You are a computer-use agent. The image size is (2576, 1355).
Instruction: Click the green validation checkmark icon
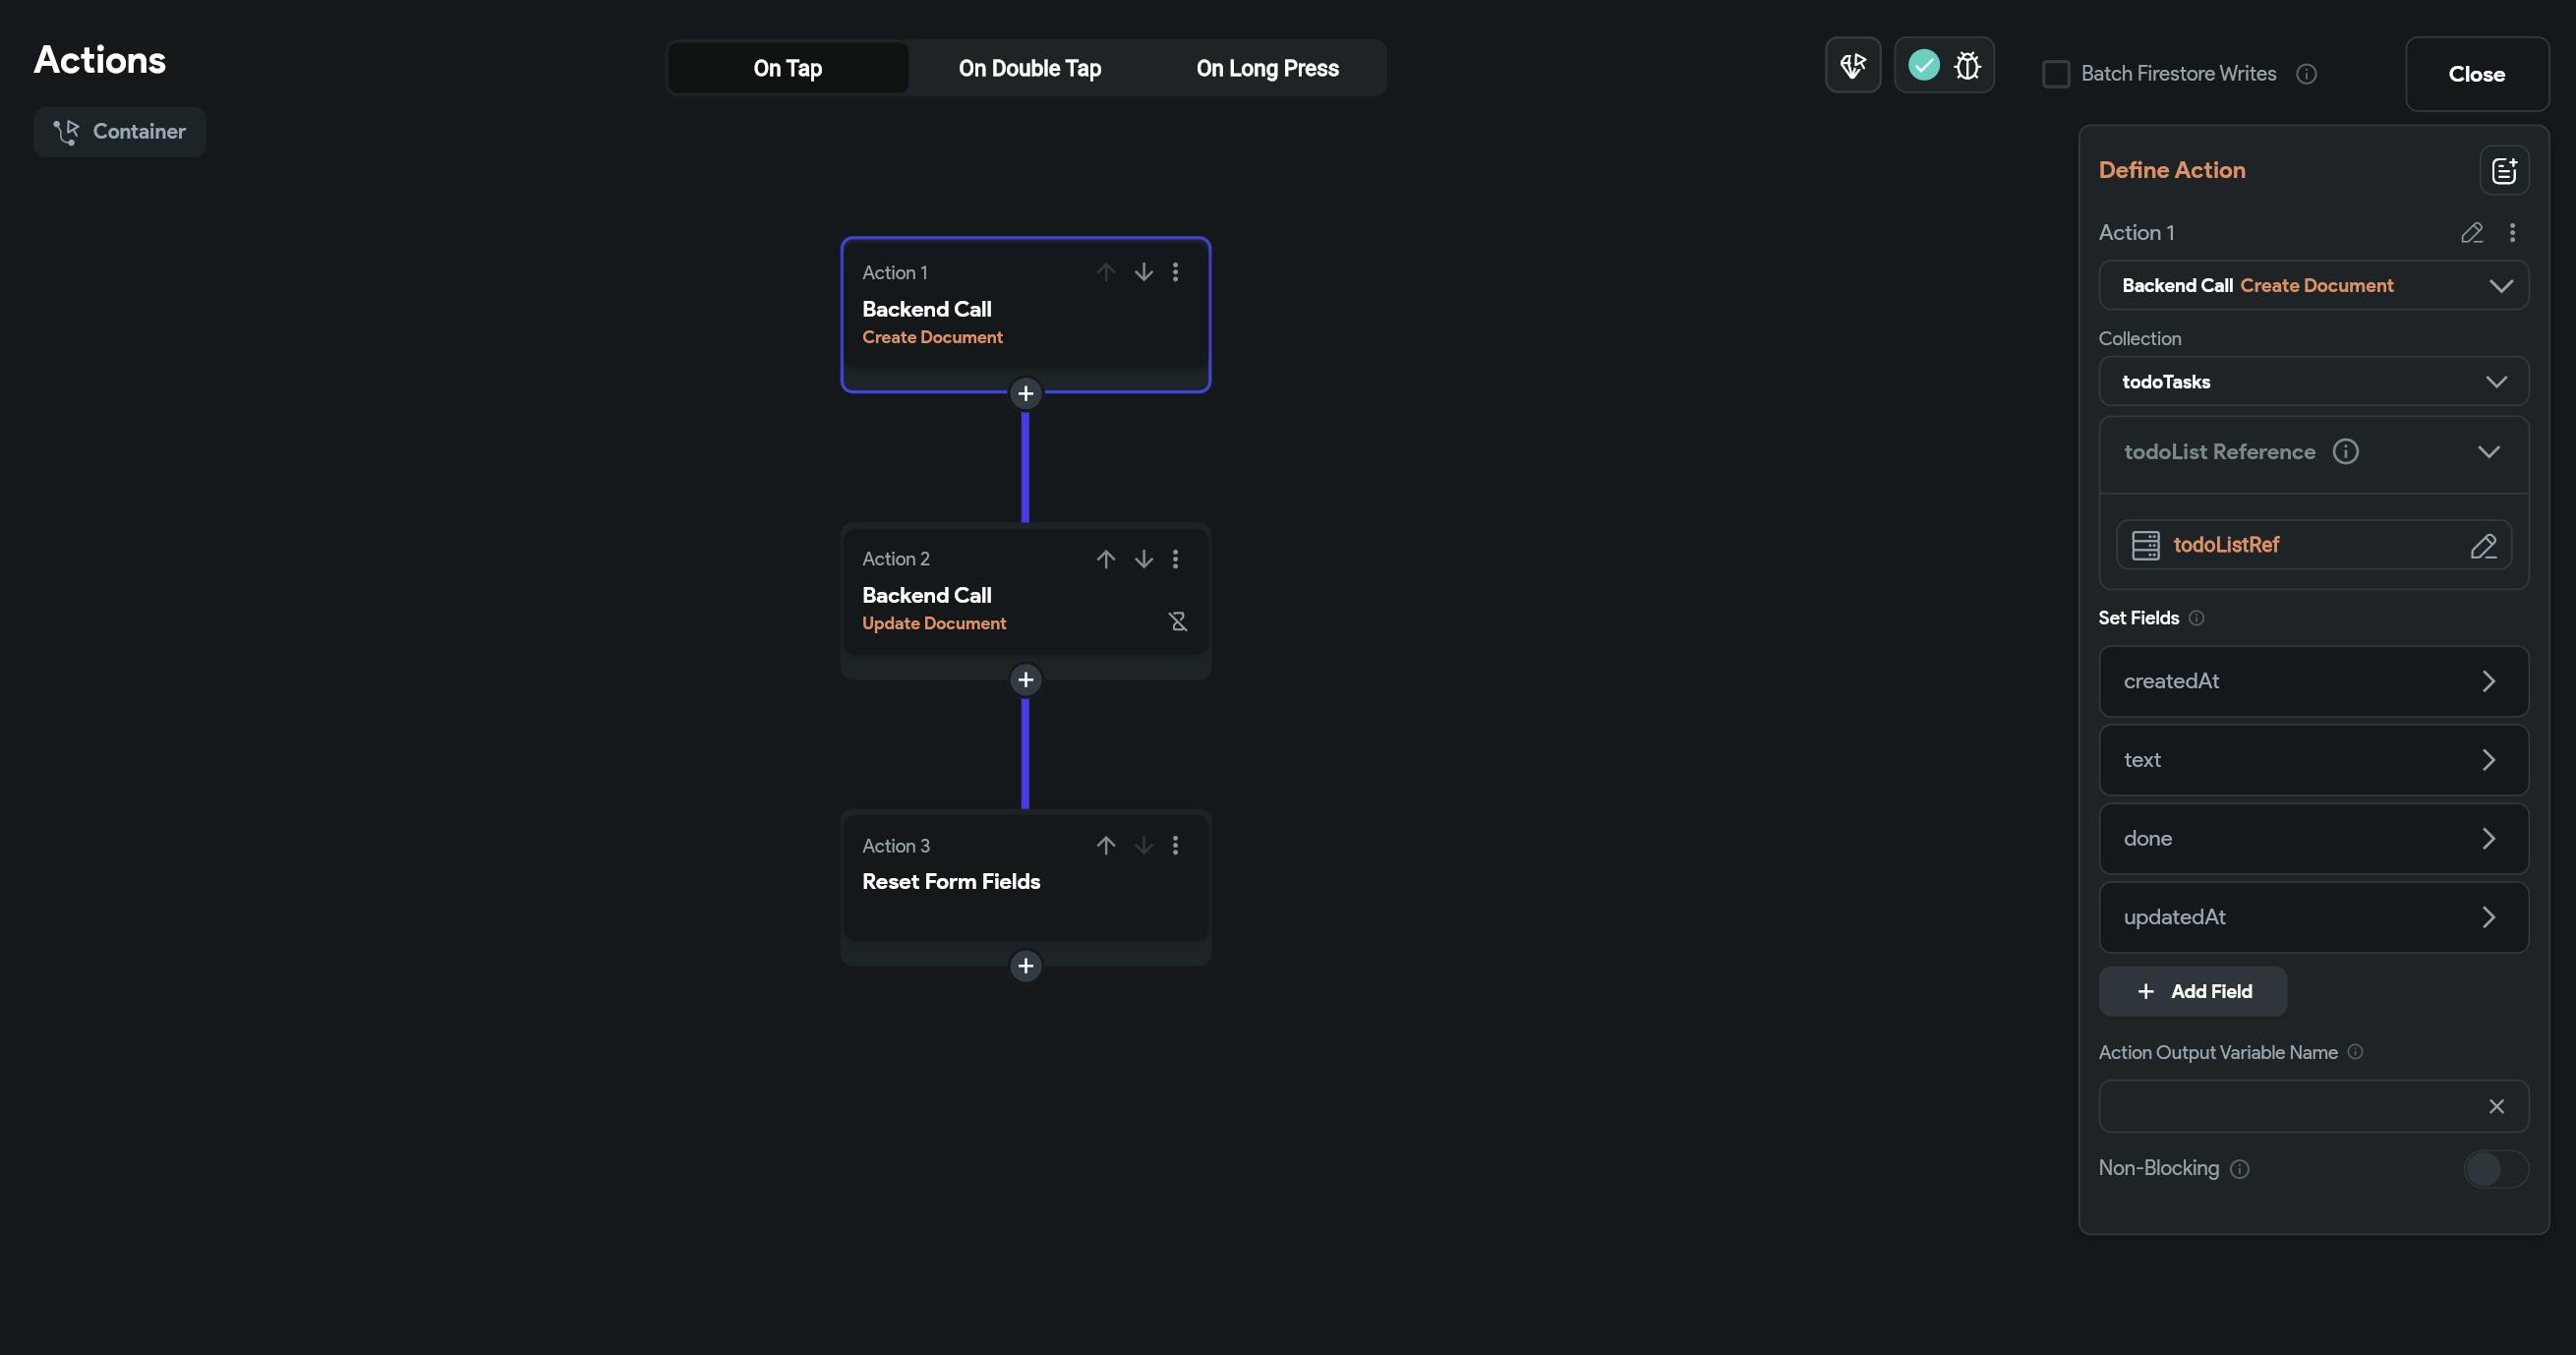[x=1923, y=66]
